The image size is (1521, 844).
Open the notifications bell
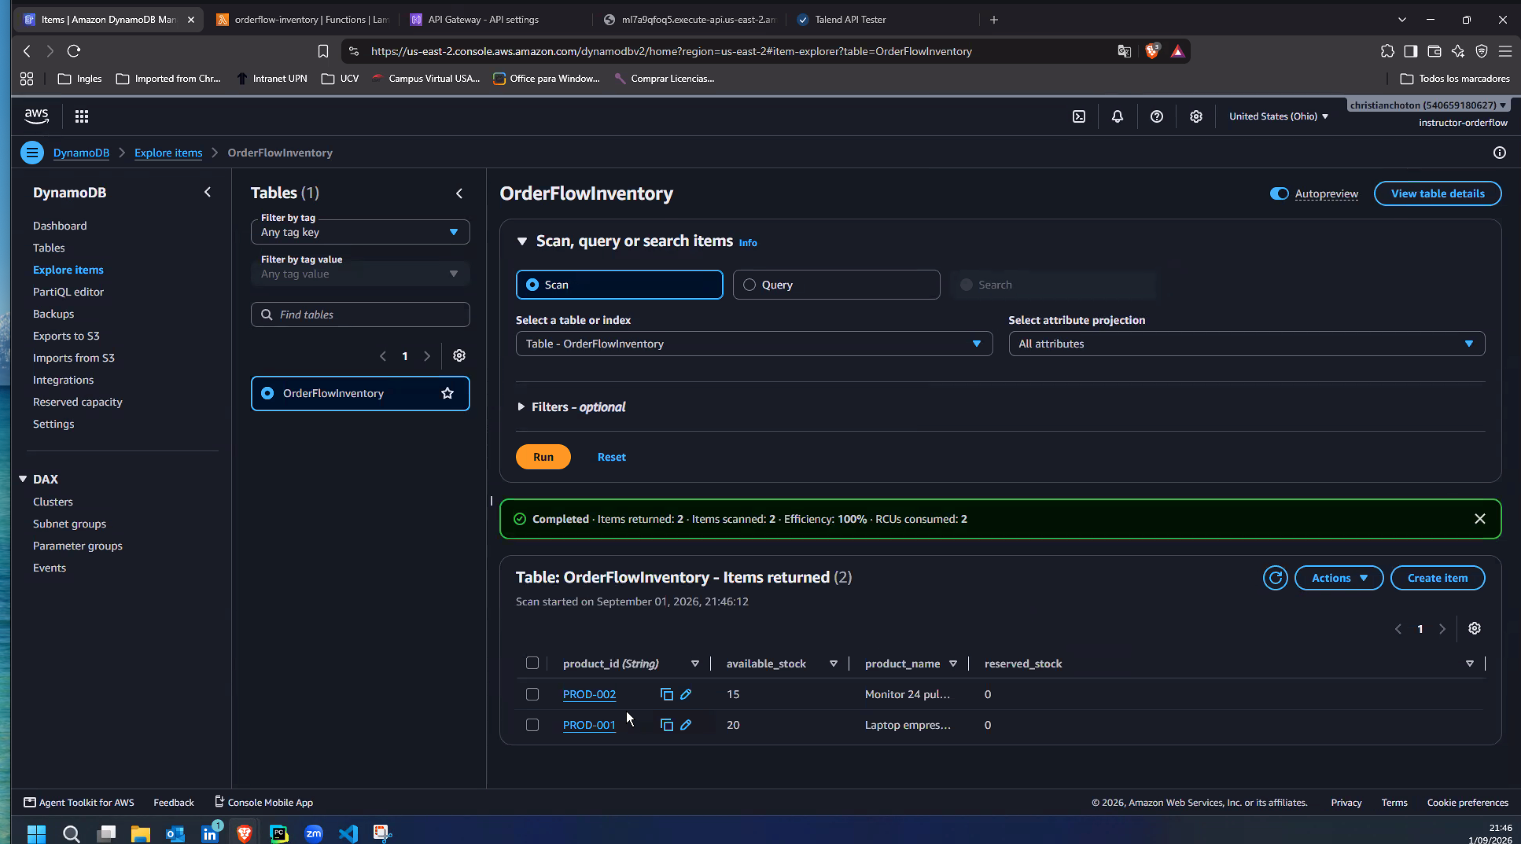coord(1117,116)
